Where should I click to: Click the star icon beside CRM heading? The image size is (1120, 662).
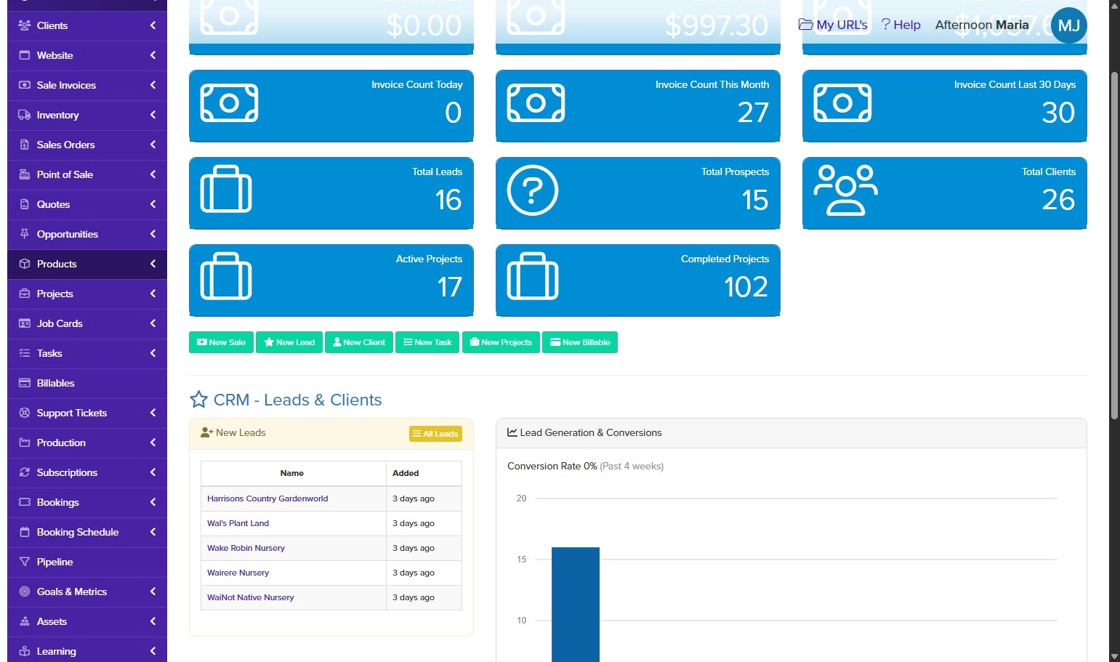click(199, 399)
